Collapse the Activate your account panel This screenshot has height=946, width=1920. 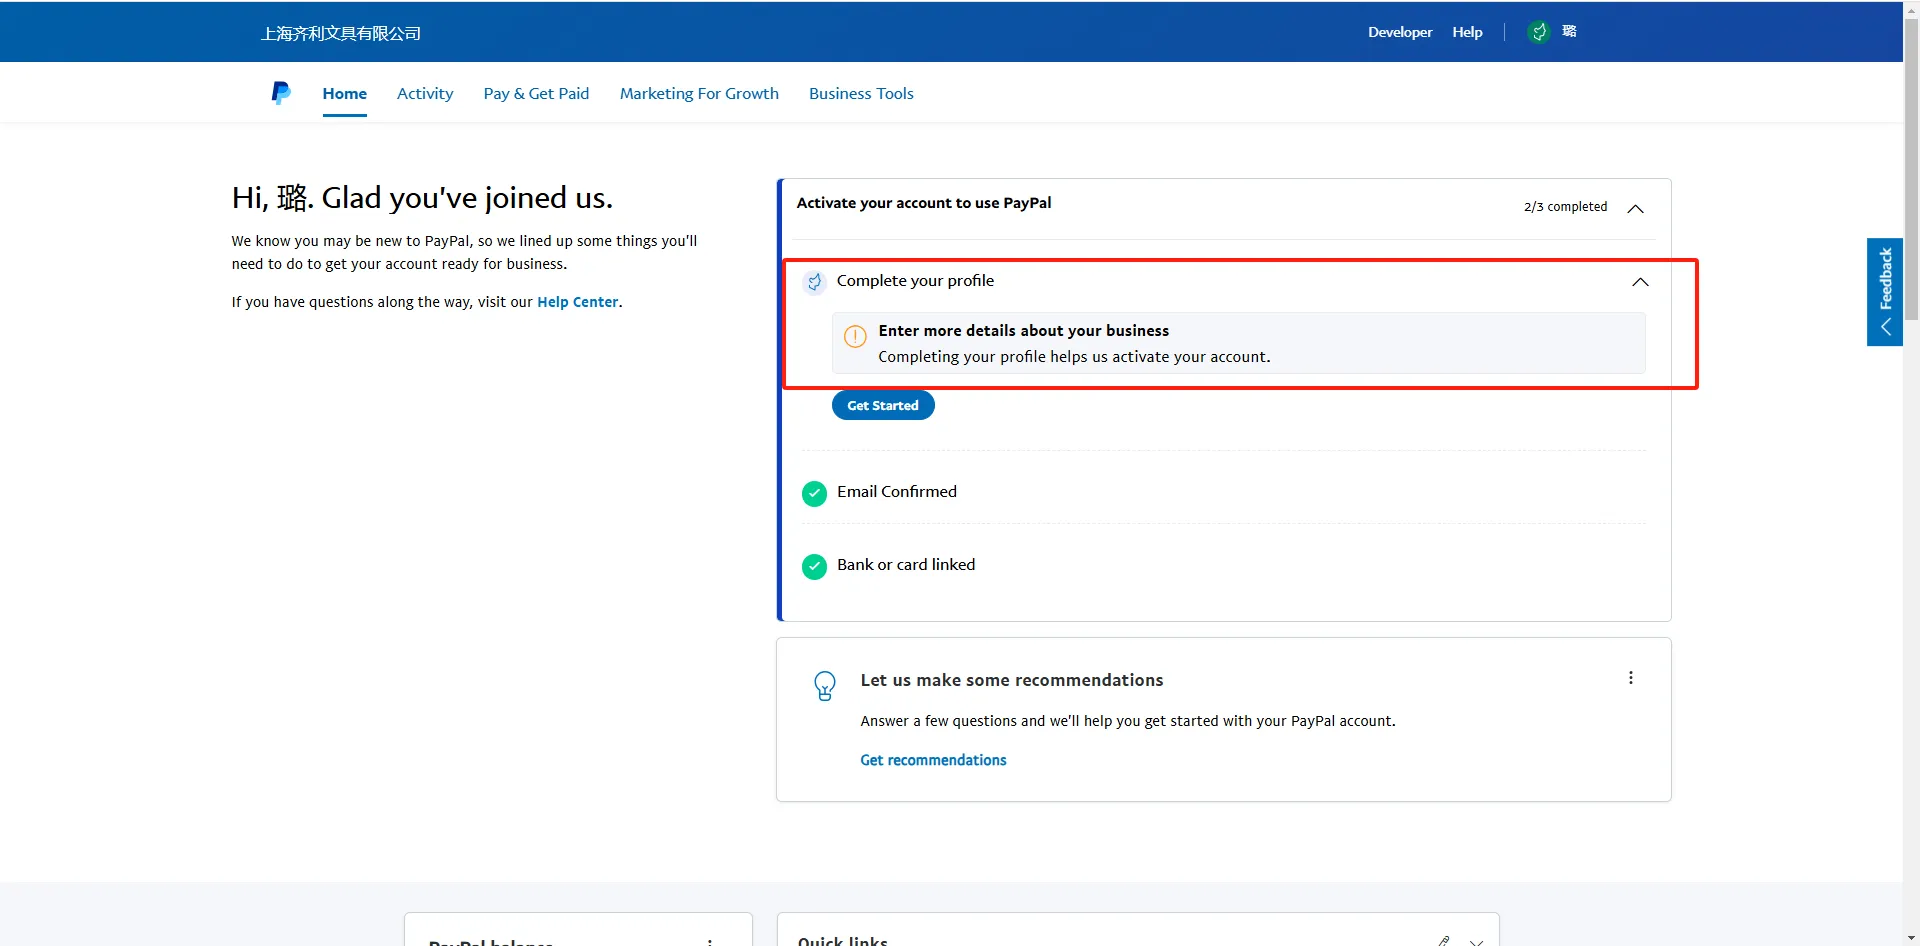tap(1636, 208)
